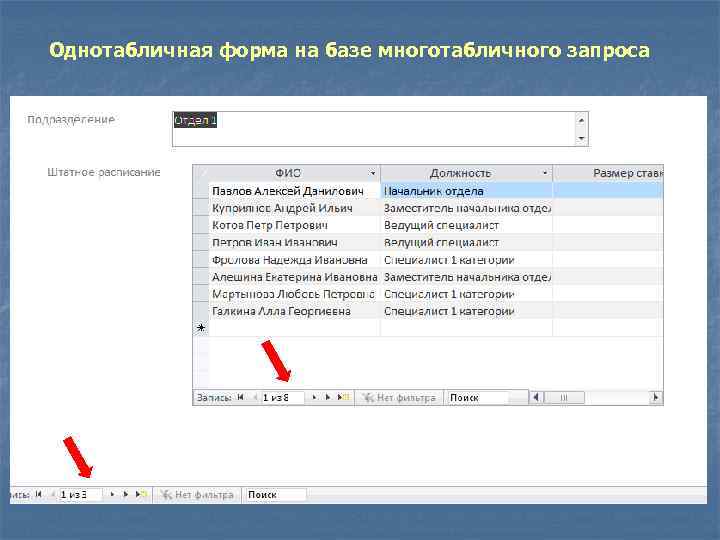Select row selector for Котов Петр Петрович
The height and width of the screenshot is (540, 720).
(201, 225)
